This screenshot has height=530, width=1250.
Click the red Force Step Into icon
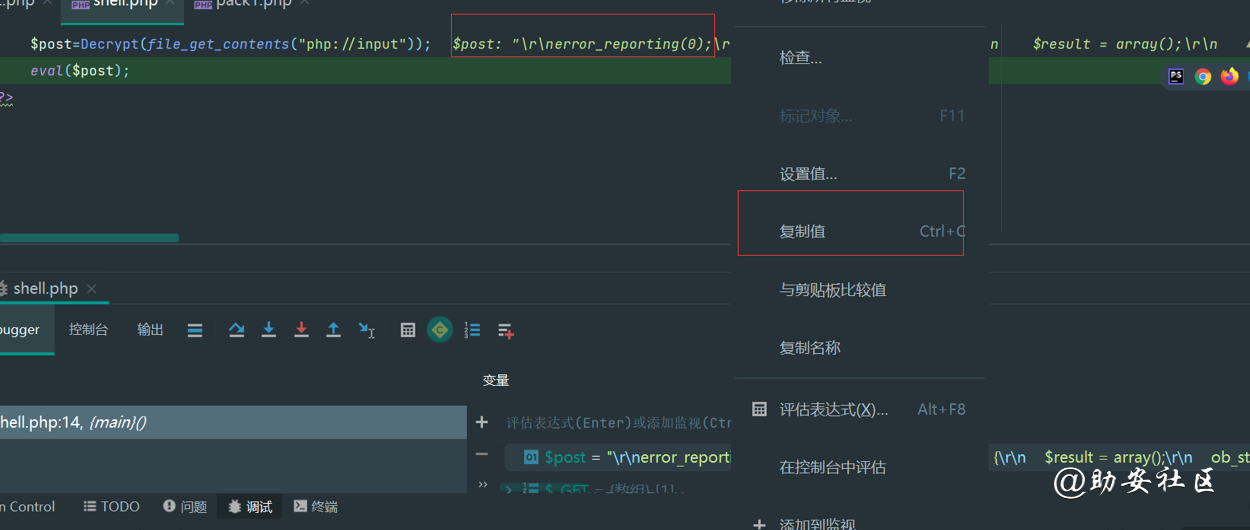tap(301, 330)
